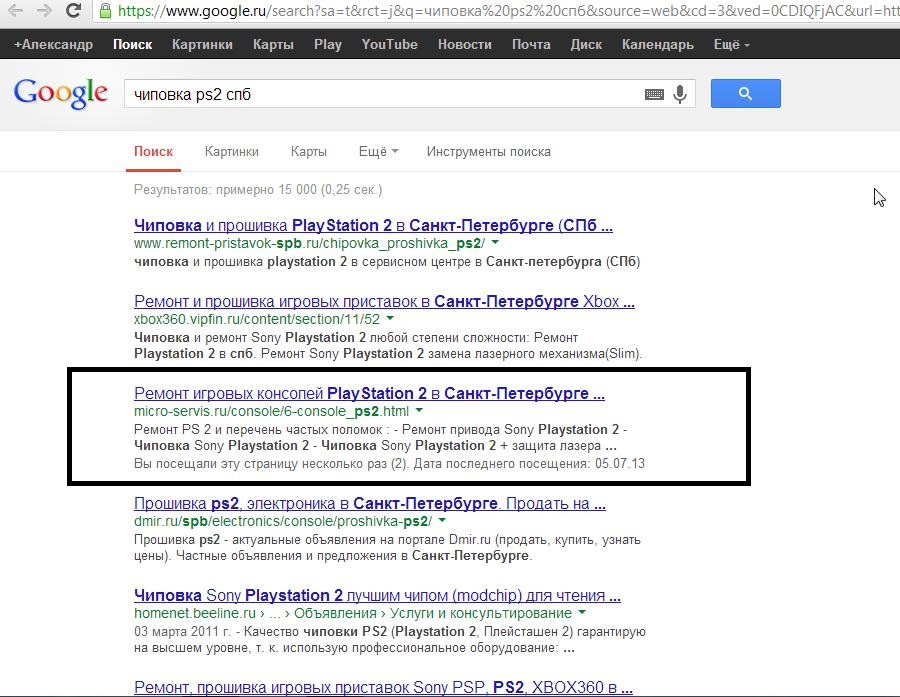Open +Александр in the top bar

(53, 45)
